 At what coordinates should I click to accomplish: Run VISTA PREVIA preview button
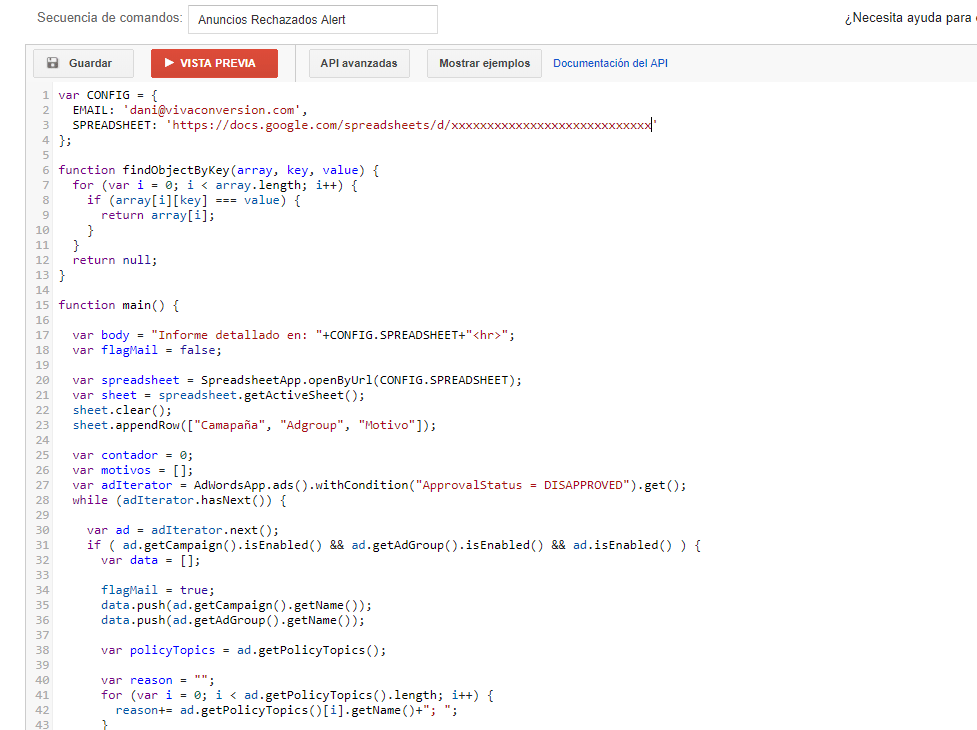(214, 64)
